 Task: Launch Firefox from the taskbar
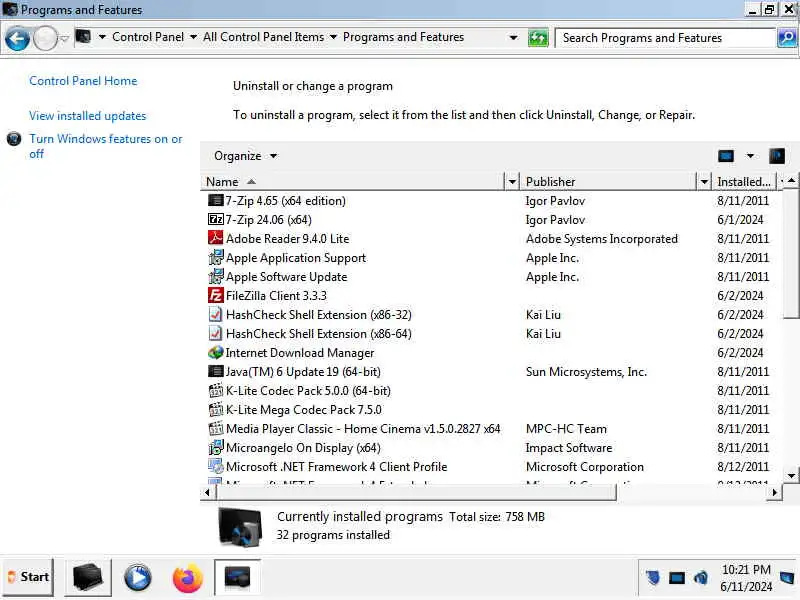tap(187, 578)
